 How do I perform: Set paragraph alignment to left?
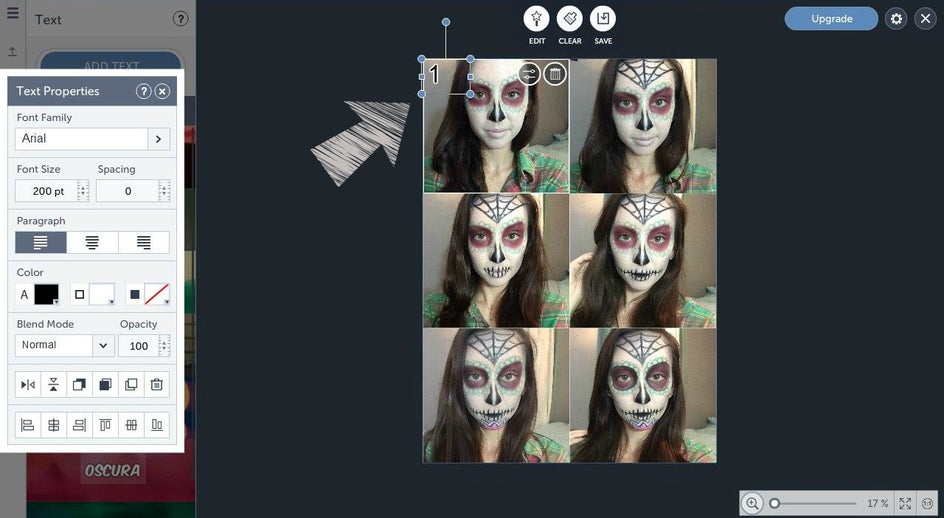tap(41, 242)
